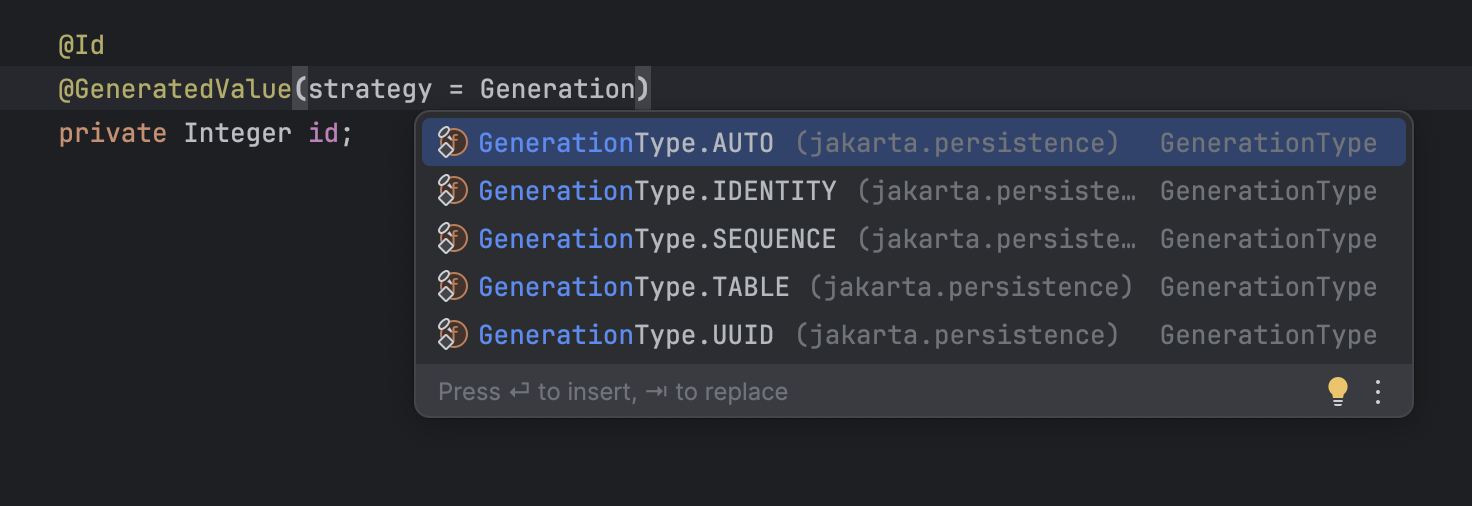This screenshot has width=1472, height=506.
Task: Click the @Id annotation in code
Action: coord(81,45)
